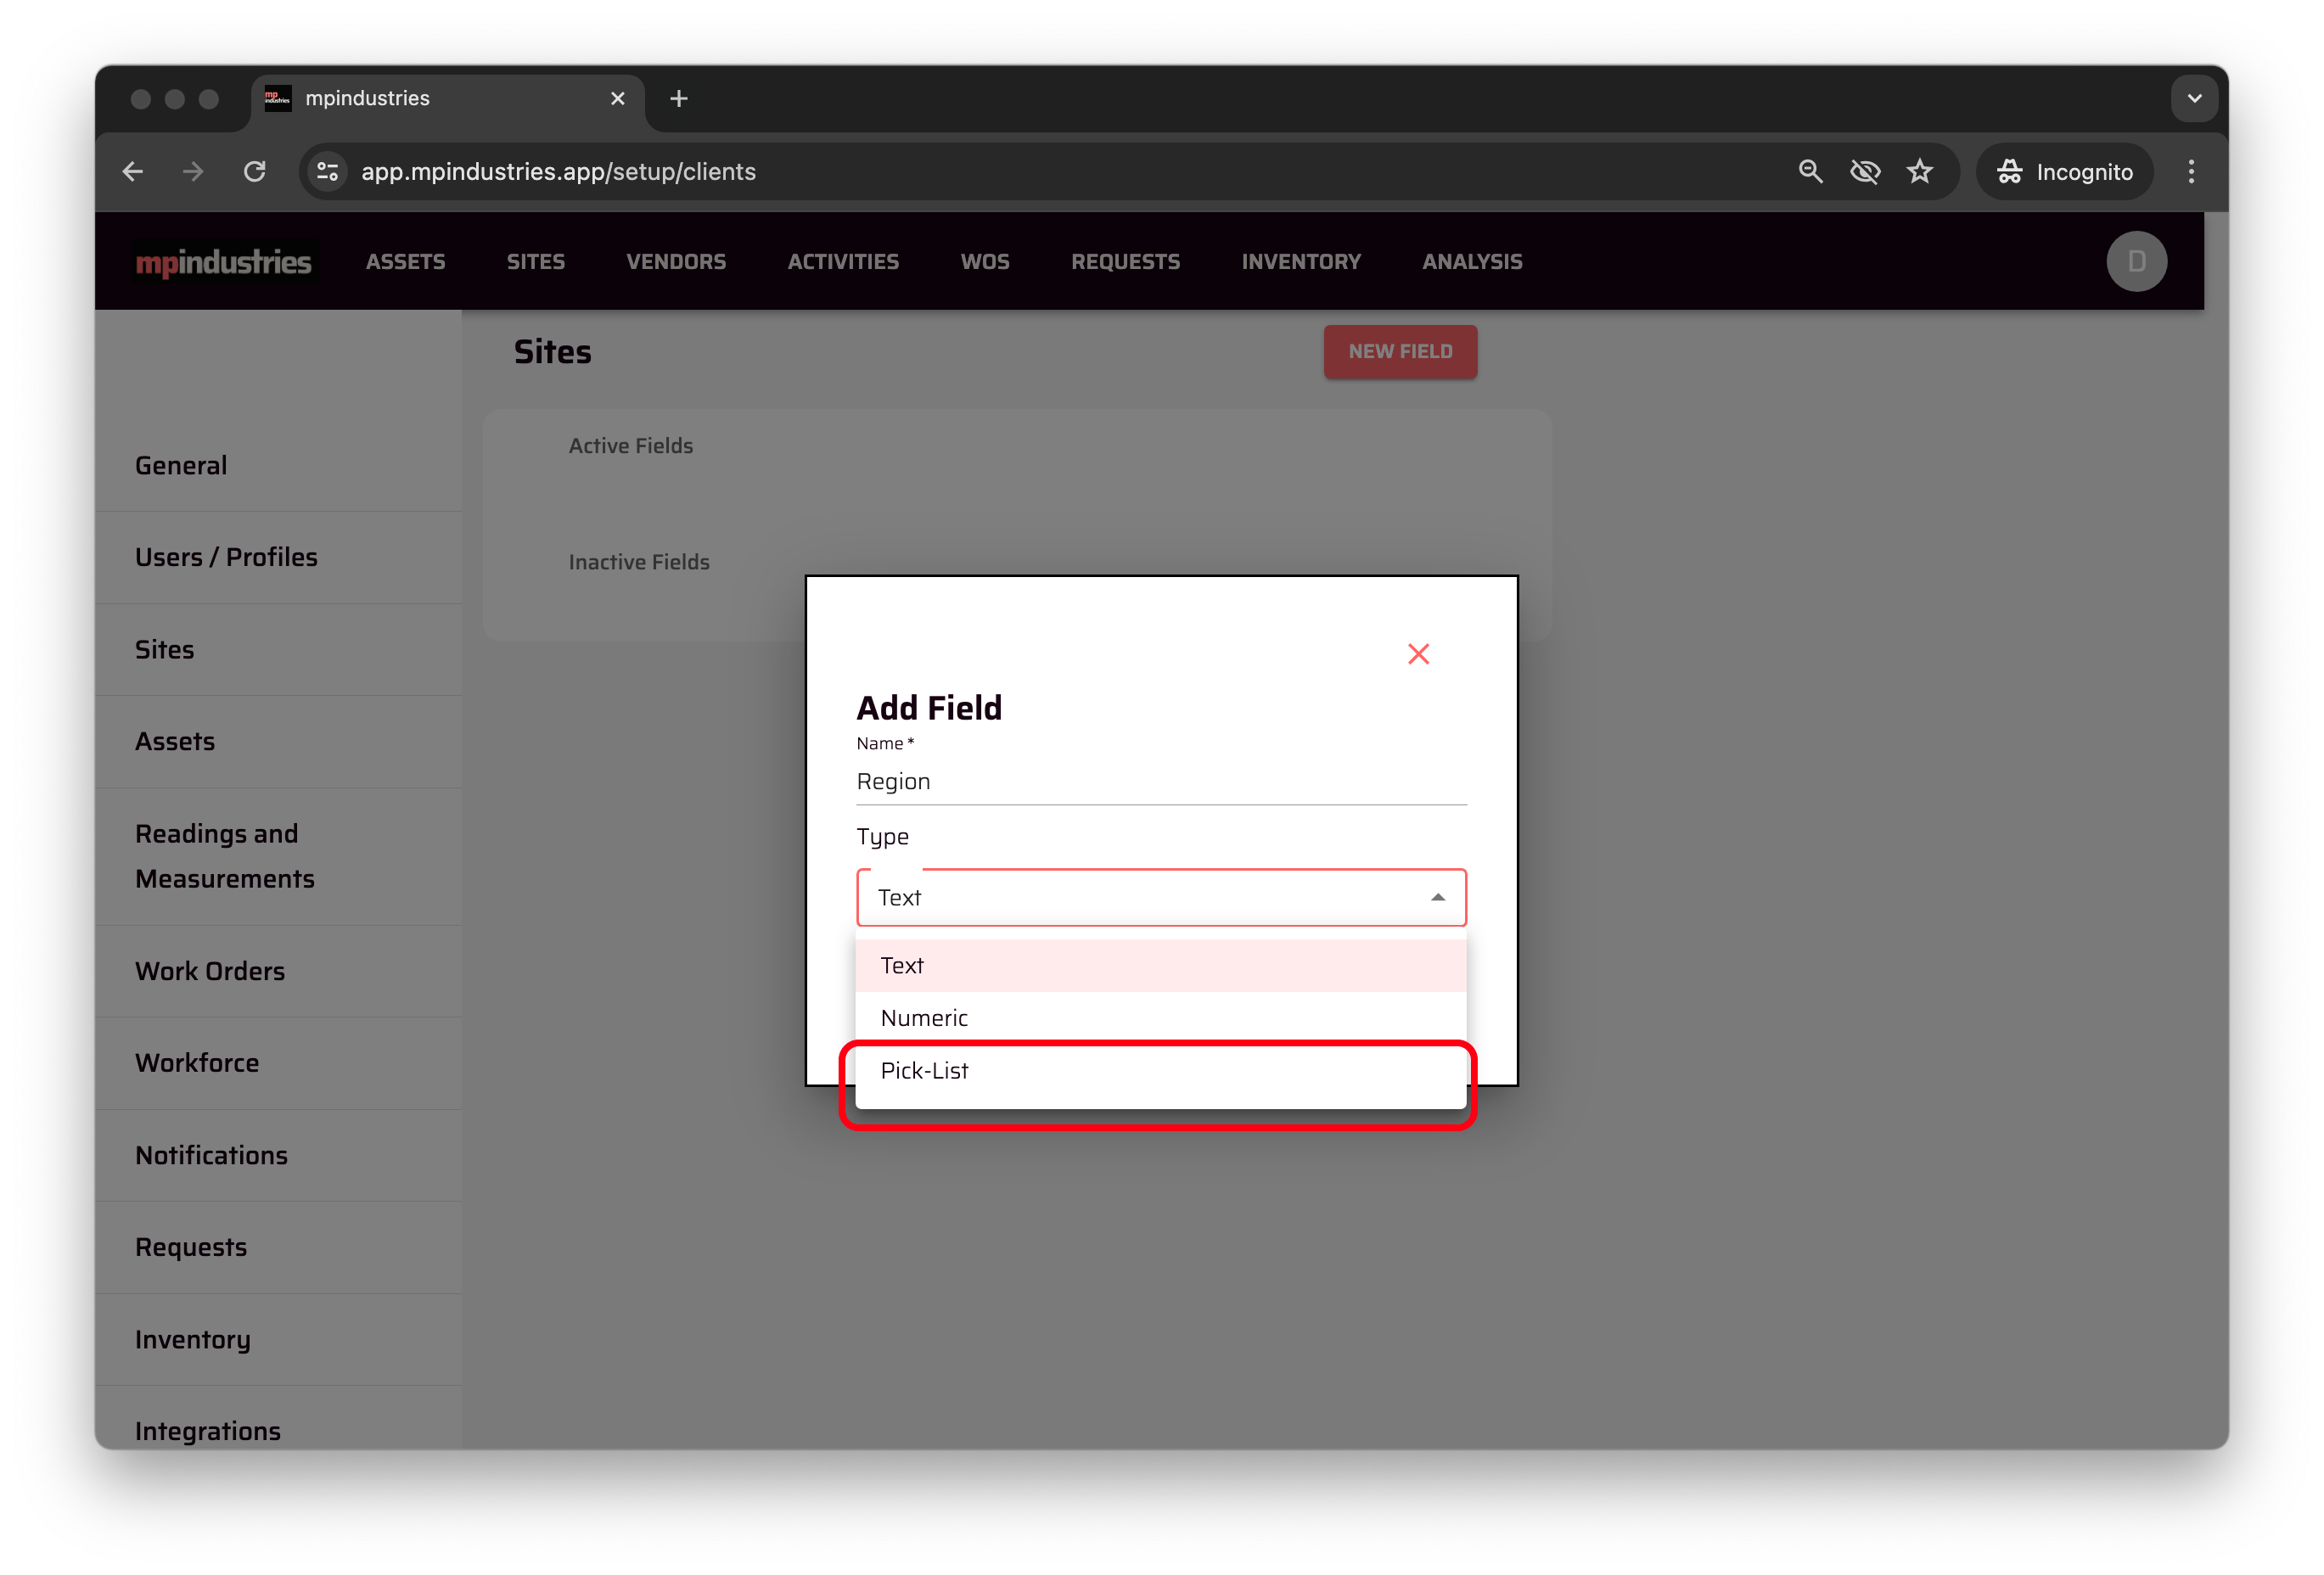Open a new browser tab with plus

tap(679, 99)
